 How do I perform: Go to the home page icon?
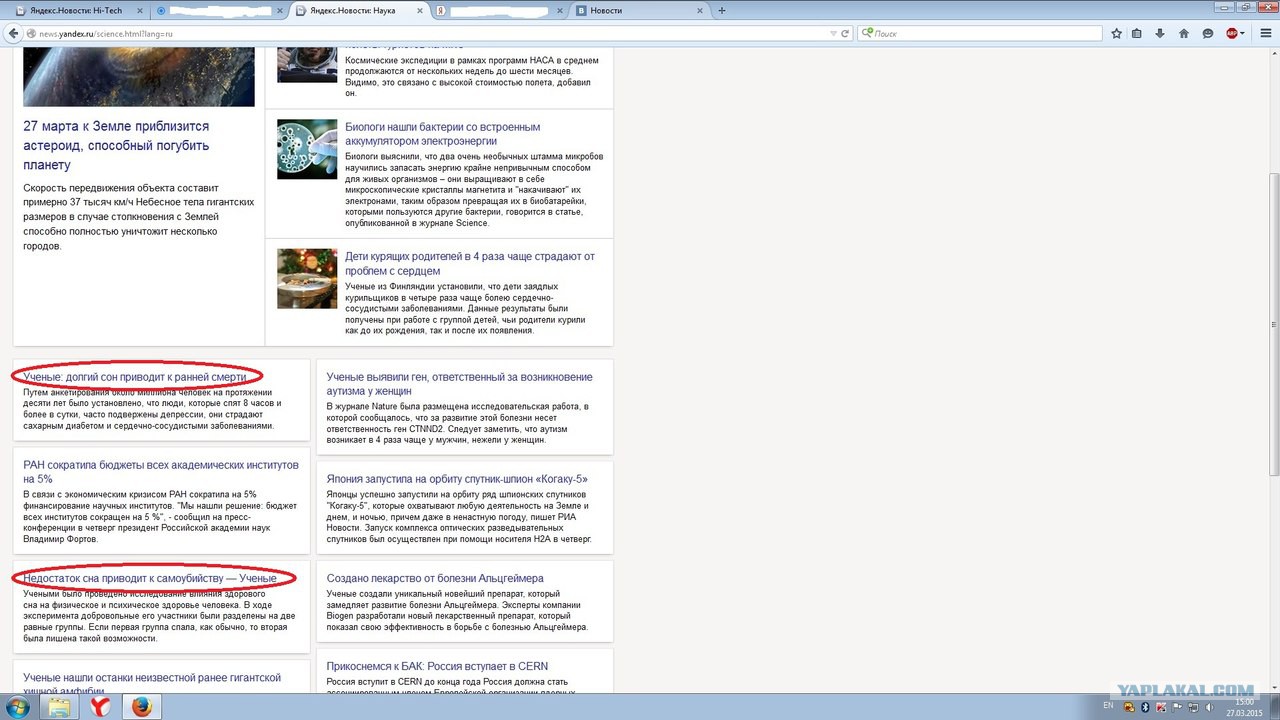(1184, 33)
